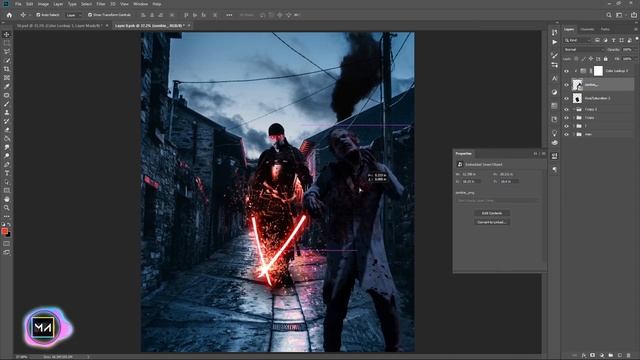The height and width of the screenshot is (360, 640).
Task: Open the Actions panel play icon
Action: pos(554,42)
